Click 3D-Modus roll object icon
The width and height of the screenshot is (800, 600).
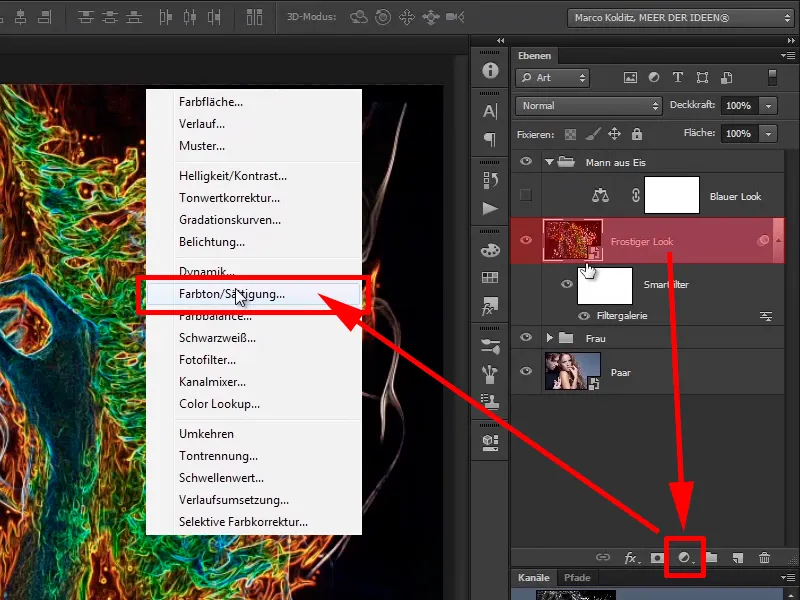pos(383,17)
